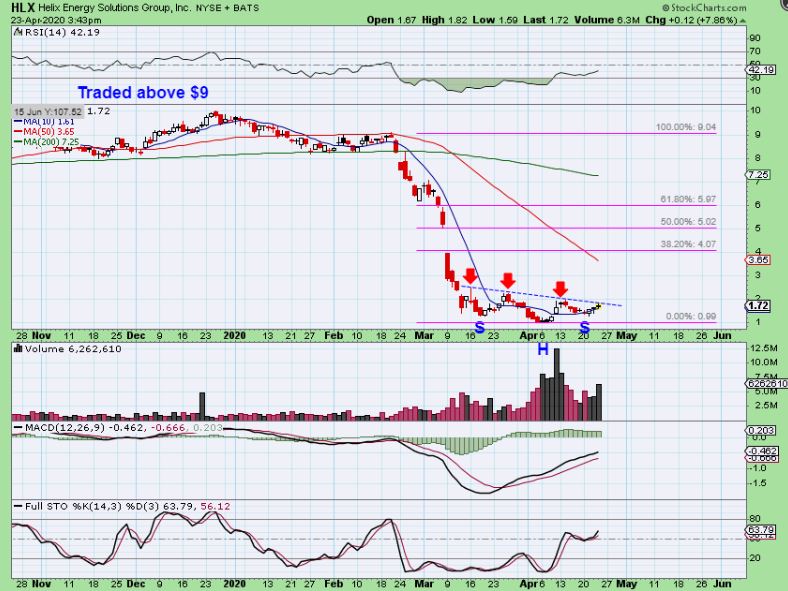
Task: Click the Traded above $9 annotation
Action: 143,92
